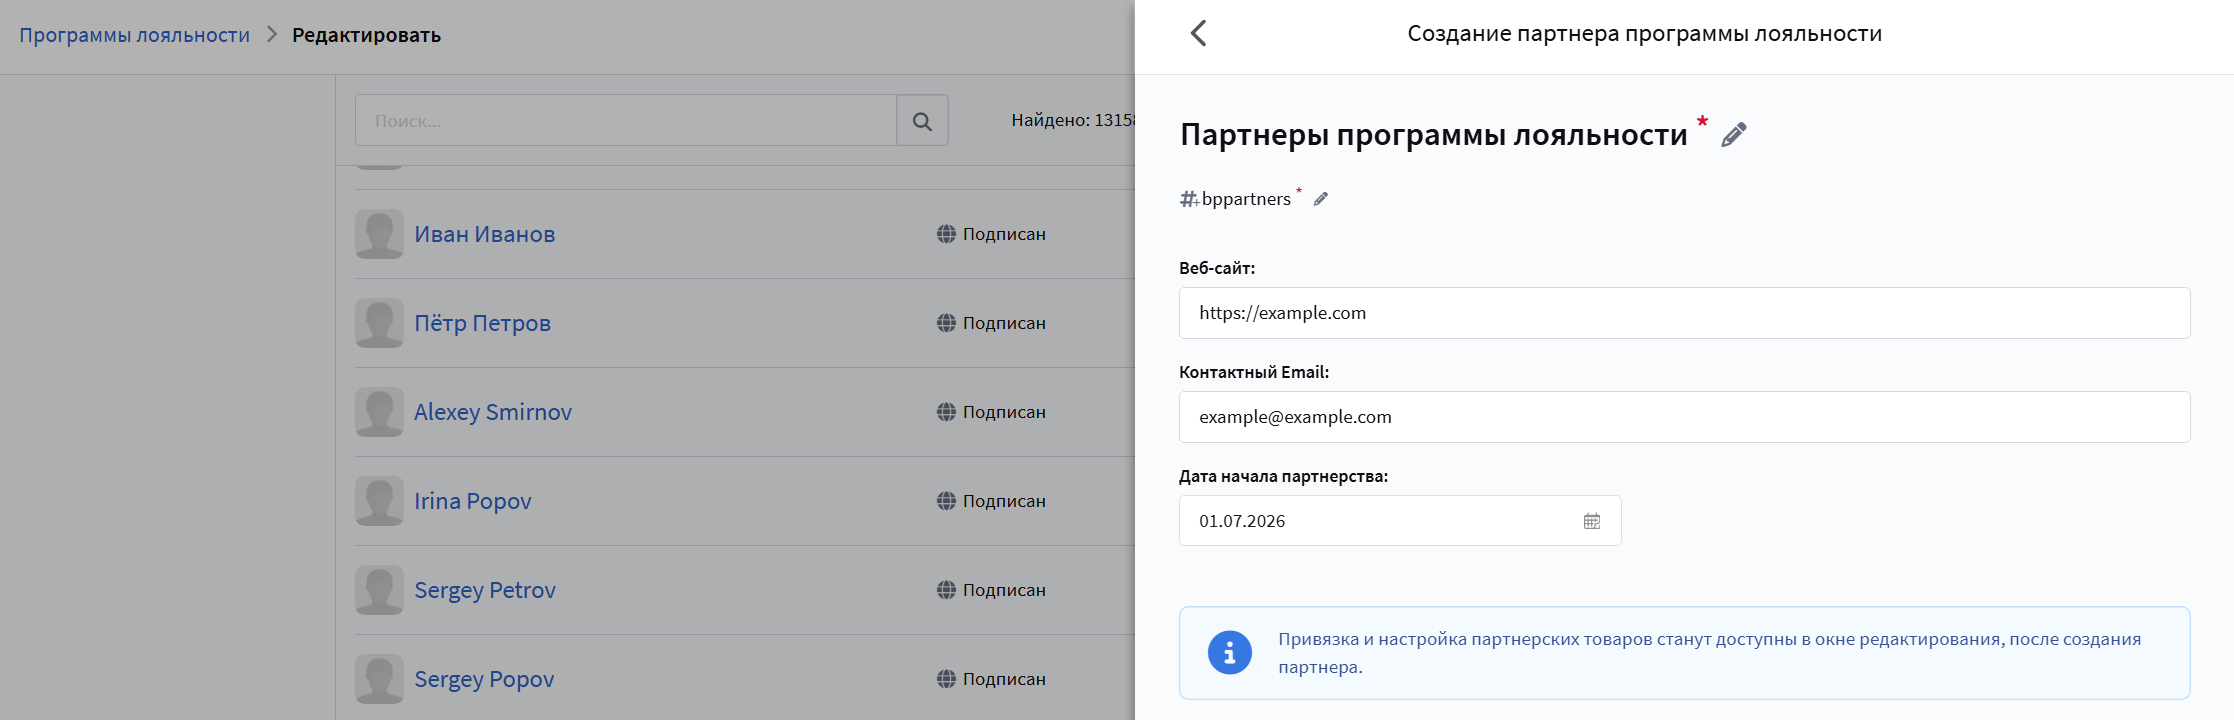Open the calendar picker for partnership start date
Viewport: 2234px width, 720px height.
tap(1592, 521)
